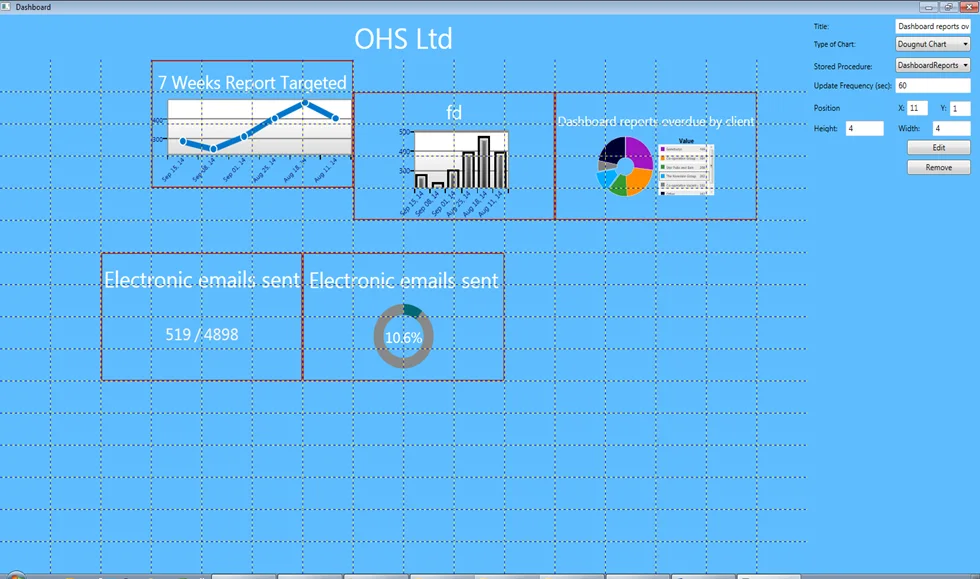The height and width of the screenshot is (579, 980).
Task: Select the fd bar chart
Action: pos(454,156)
